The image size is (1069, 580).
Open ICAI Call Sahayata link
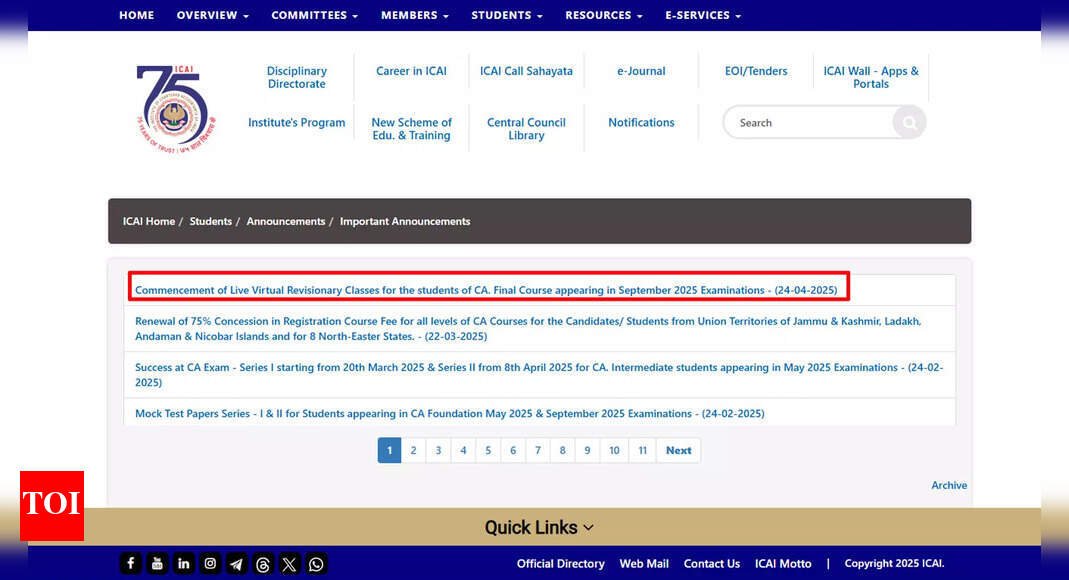[526, 71]
